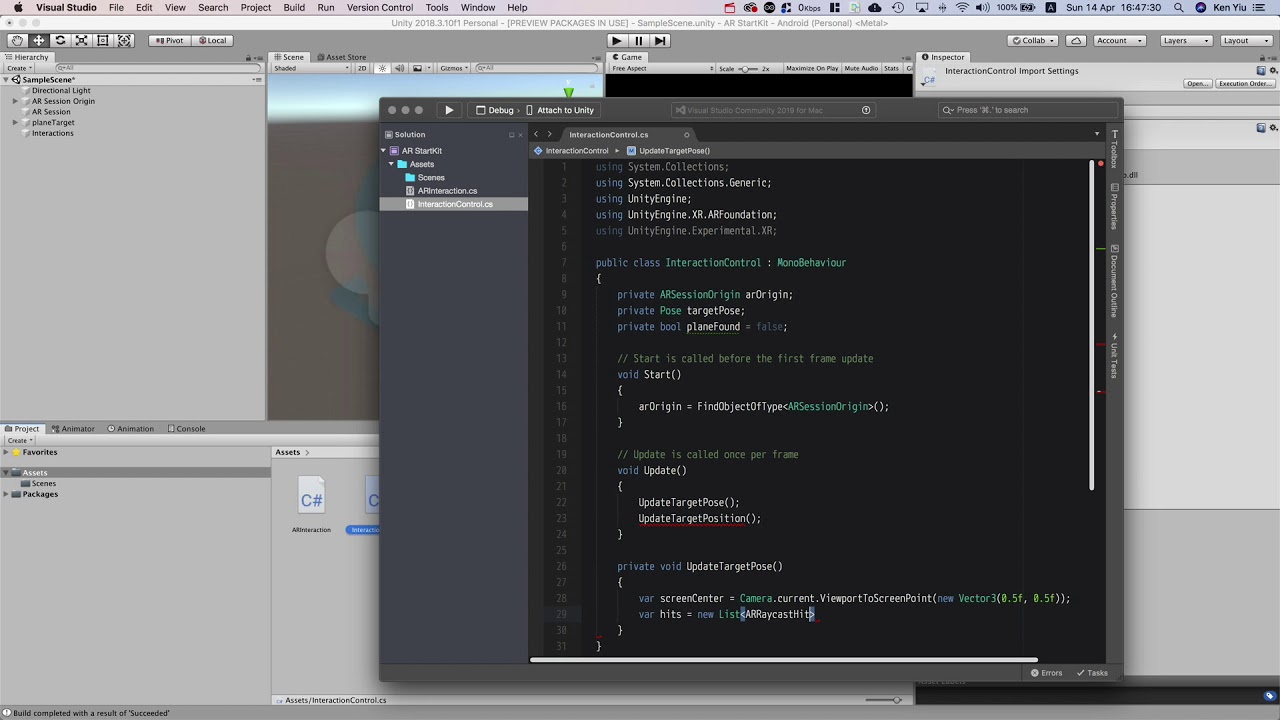Select the Rotate tool in Unity toolbar
This screenshot has height=720, width=1280.
coord(60,40)
